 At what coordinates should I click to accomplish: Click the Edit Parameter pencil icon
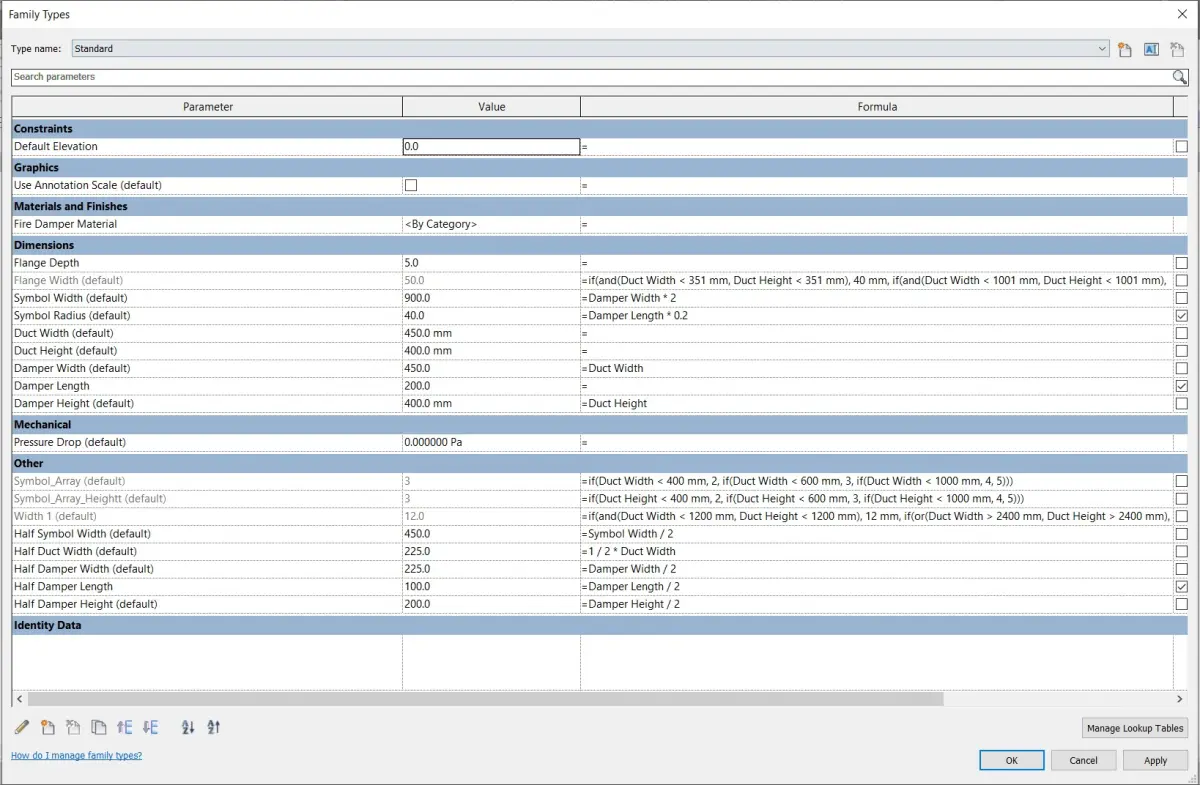[22, 727]
